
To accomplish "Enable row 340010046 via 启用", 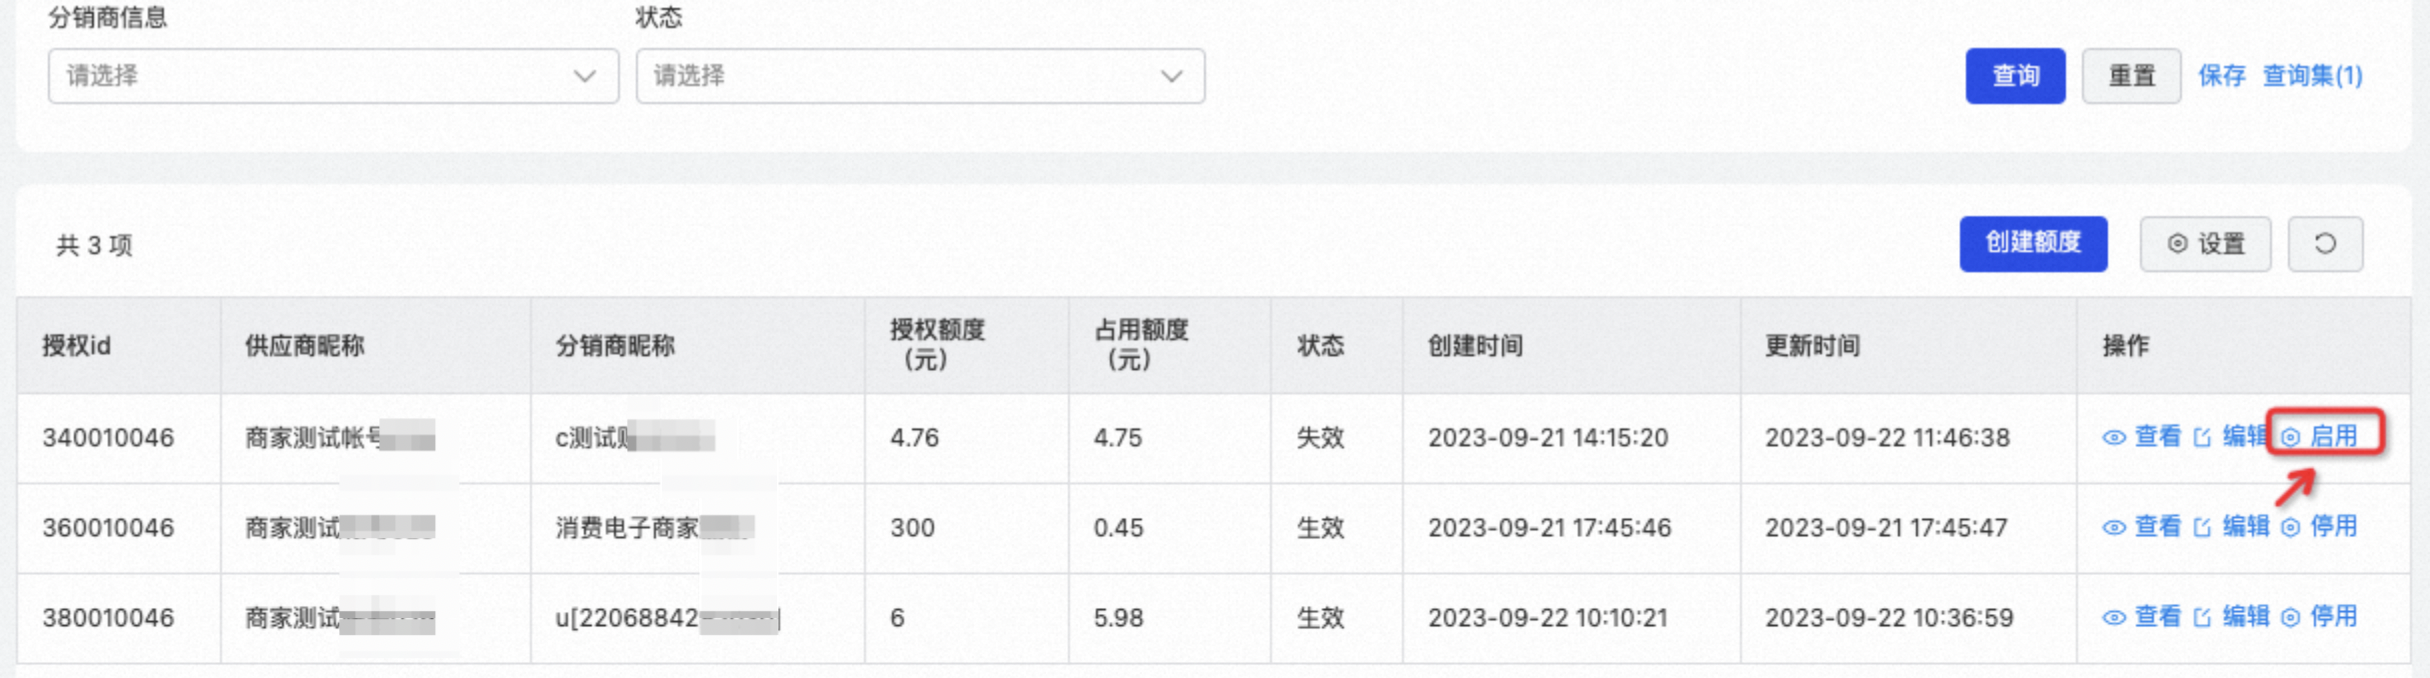I will (x=2320, y=437).
